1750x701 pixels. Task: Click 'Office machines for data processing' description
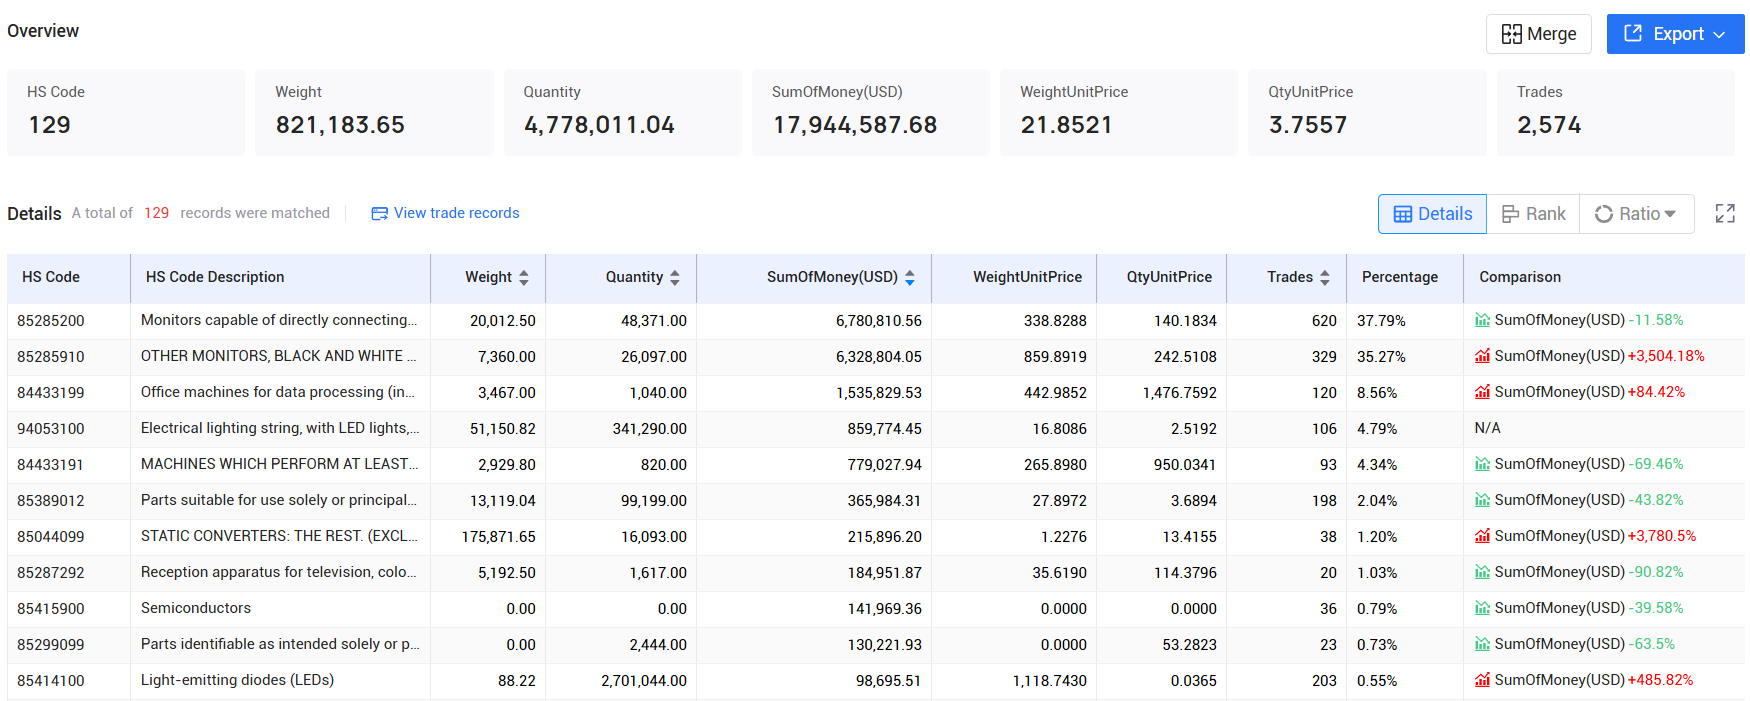[x=278, y=392]
